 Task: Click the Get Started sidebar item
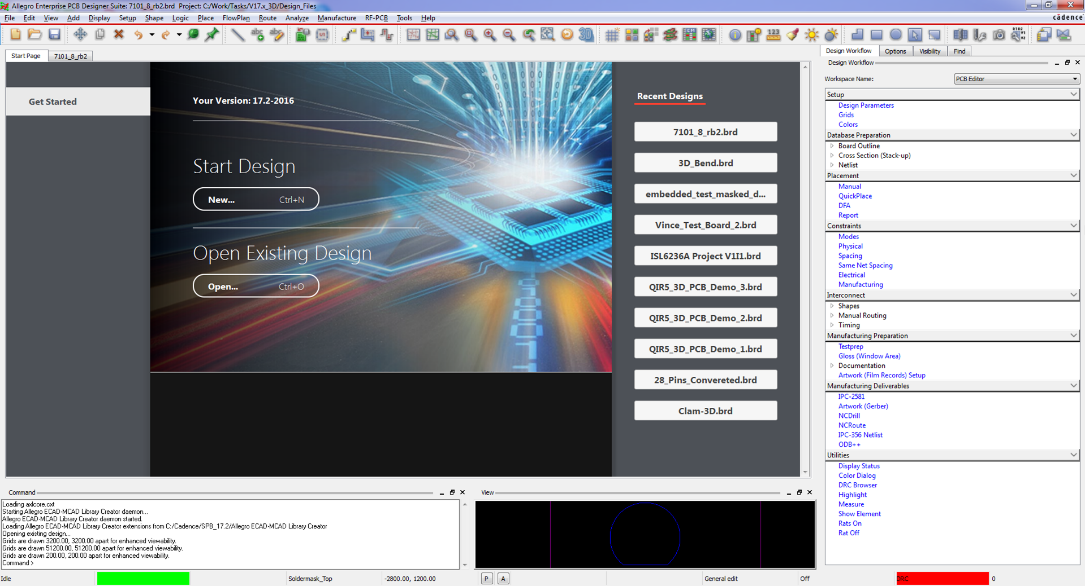pos(78,102)
